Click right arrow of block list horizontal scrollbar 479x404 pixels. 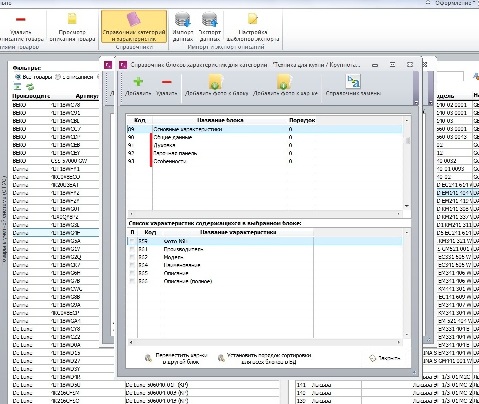399,214
